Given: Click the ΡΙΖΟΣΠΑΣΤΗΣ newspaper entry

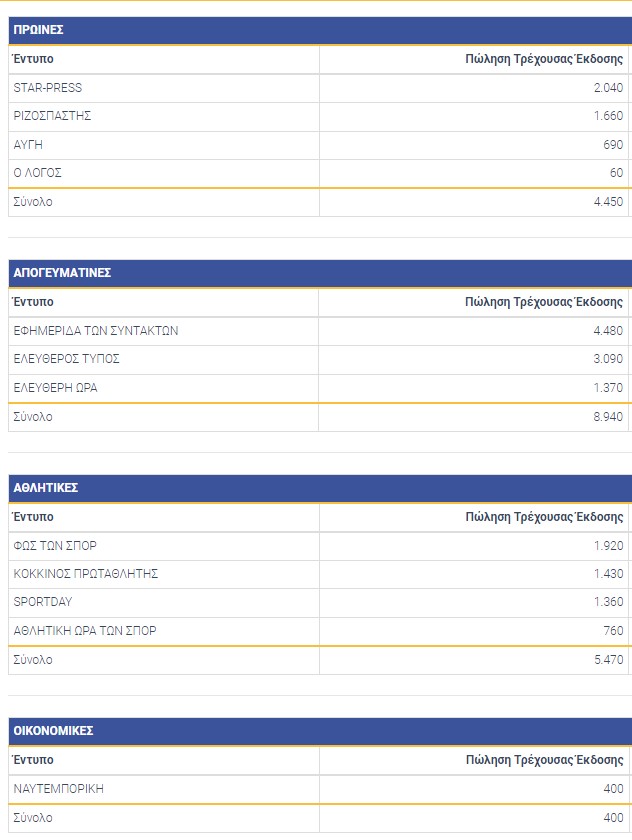Looking at the screenshot, I should point(53,116).
